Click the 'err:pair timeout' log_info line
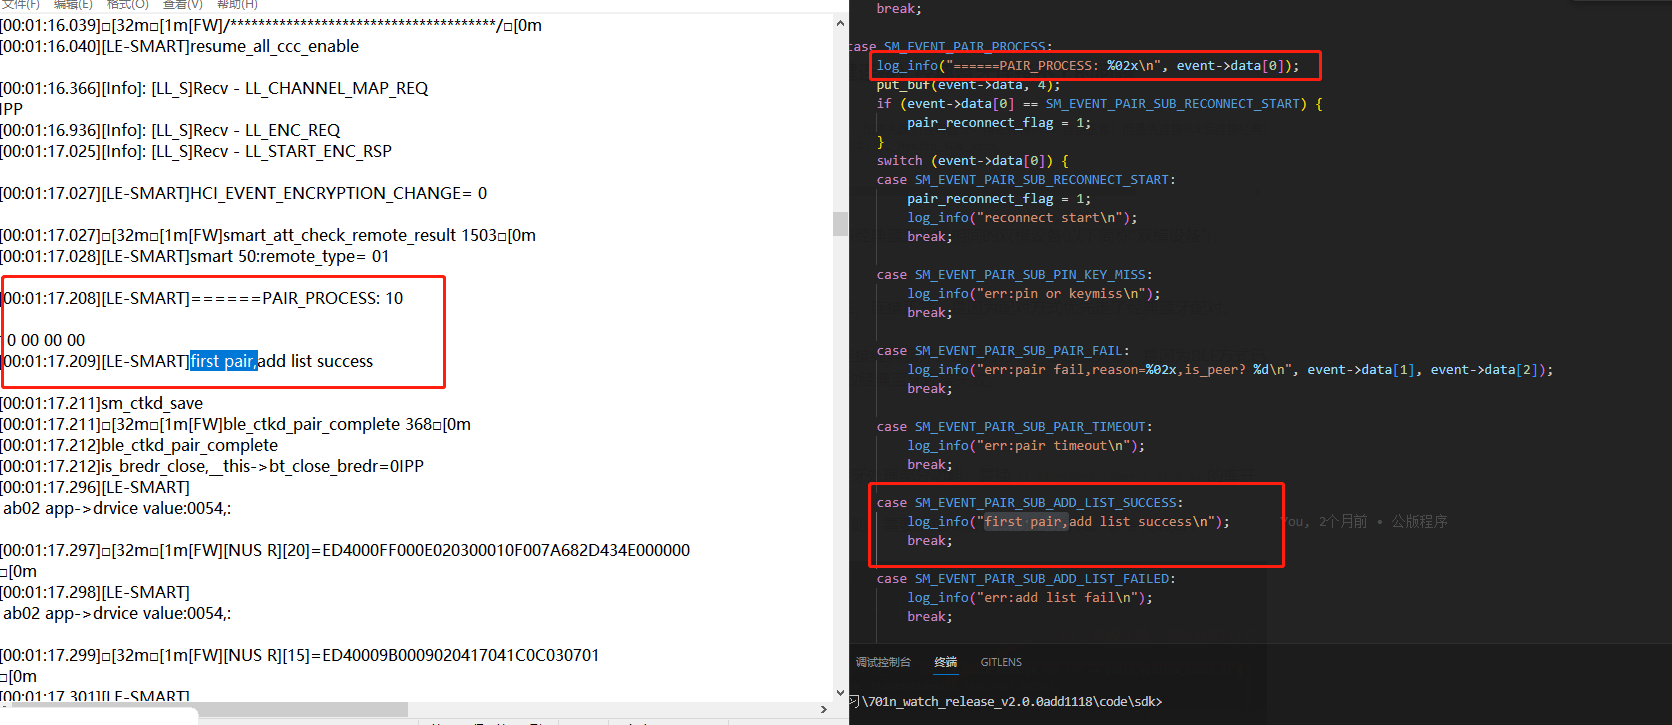Viewport: 1672px width, 725px height. click(1026, 445)
